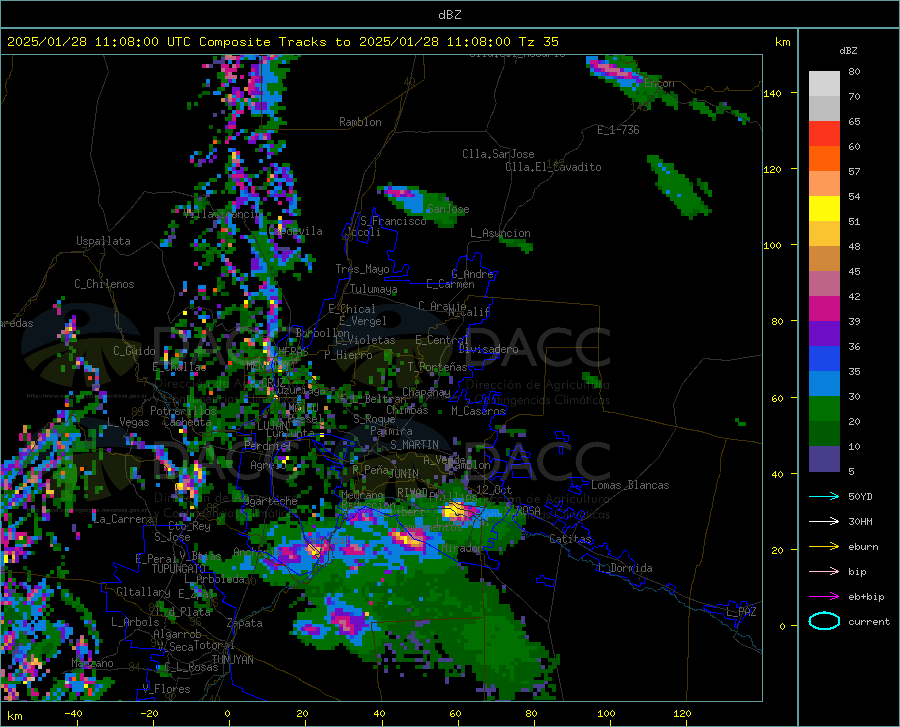
Task: Click the 'Tres_Mayo' place label
Action: coord(362,269)
